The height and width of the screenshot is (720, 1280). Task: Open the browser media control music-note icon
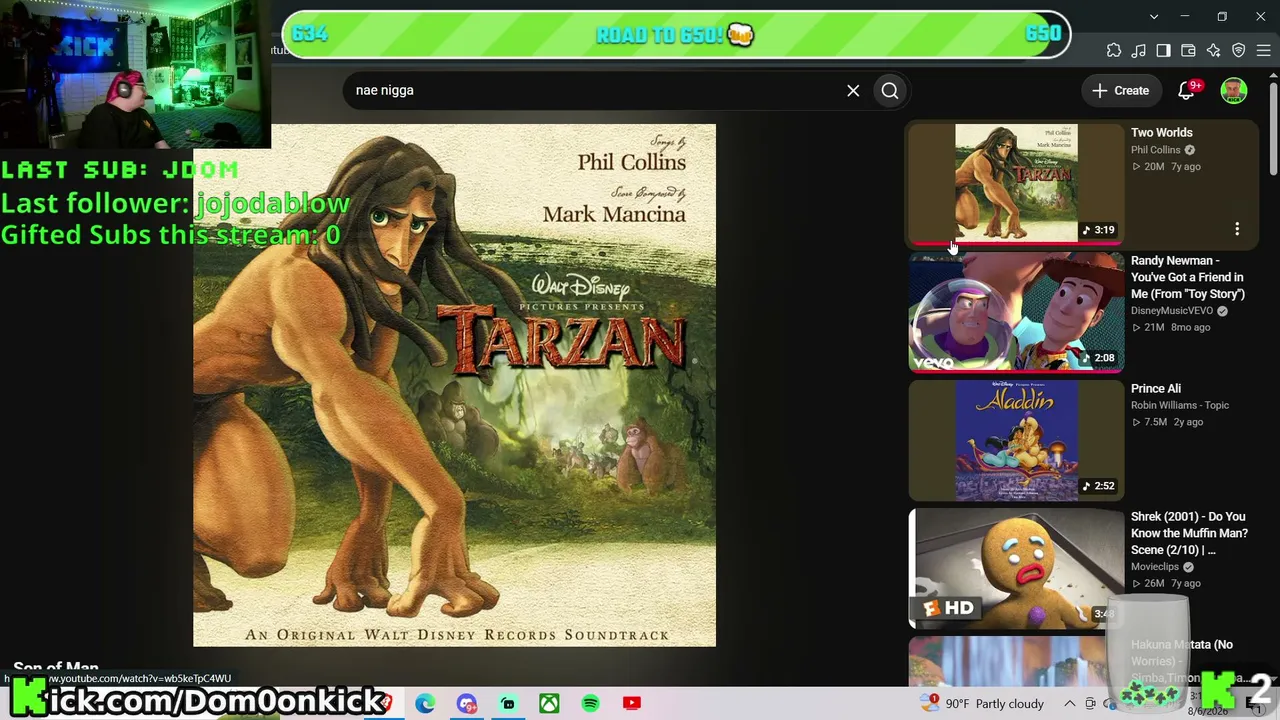coord(1139,50)
